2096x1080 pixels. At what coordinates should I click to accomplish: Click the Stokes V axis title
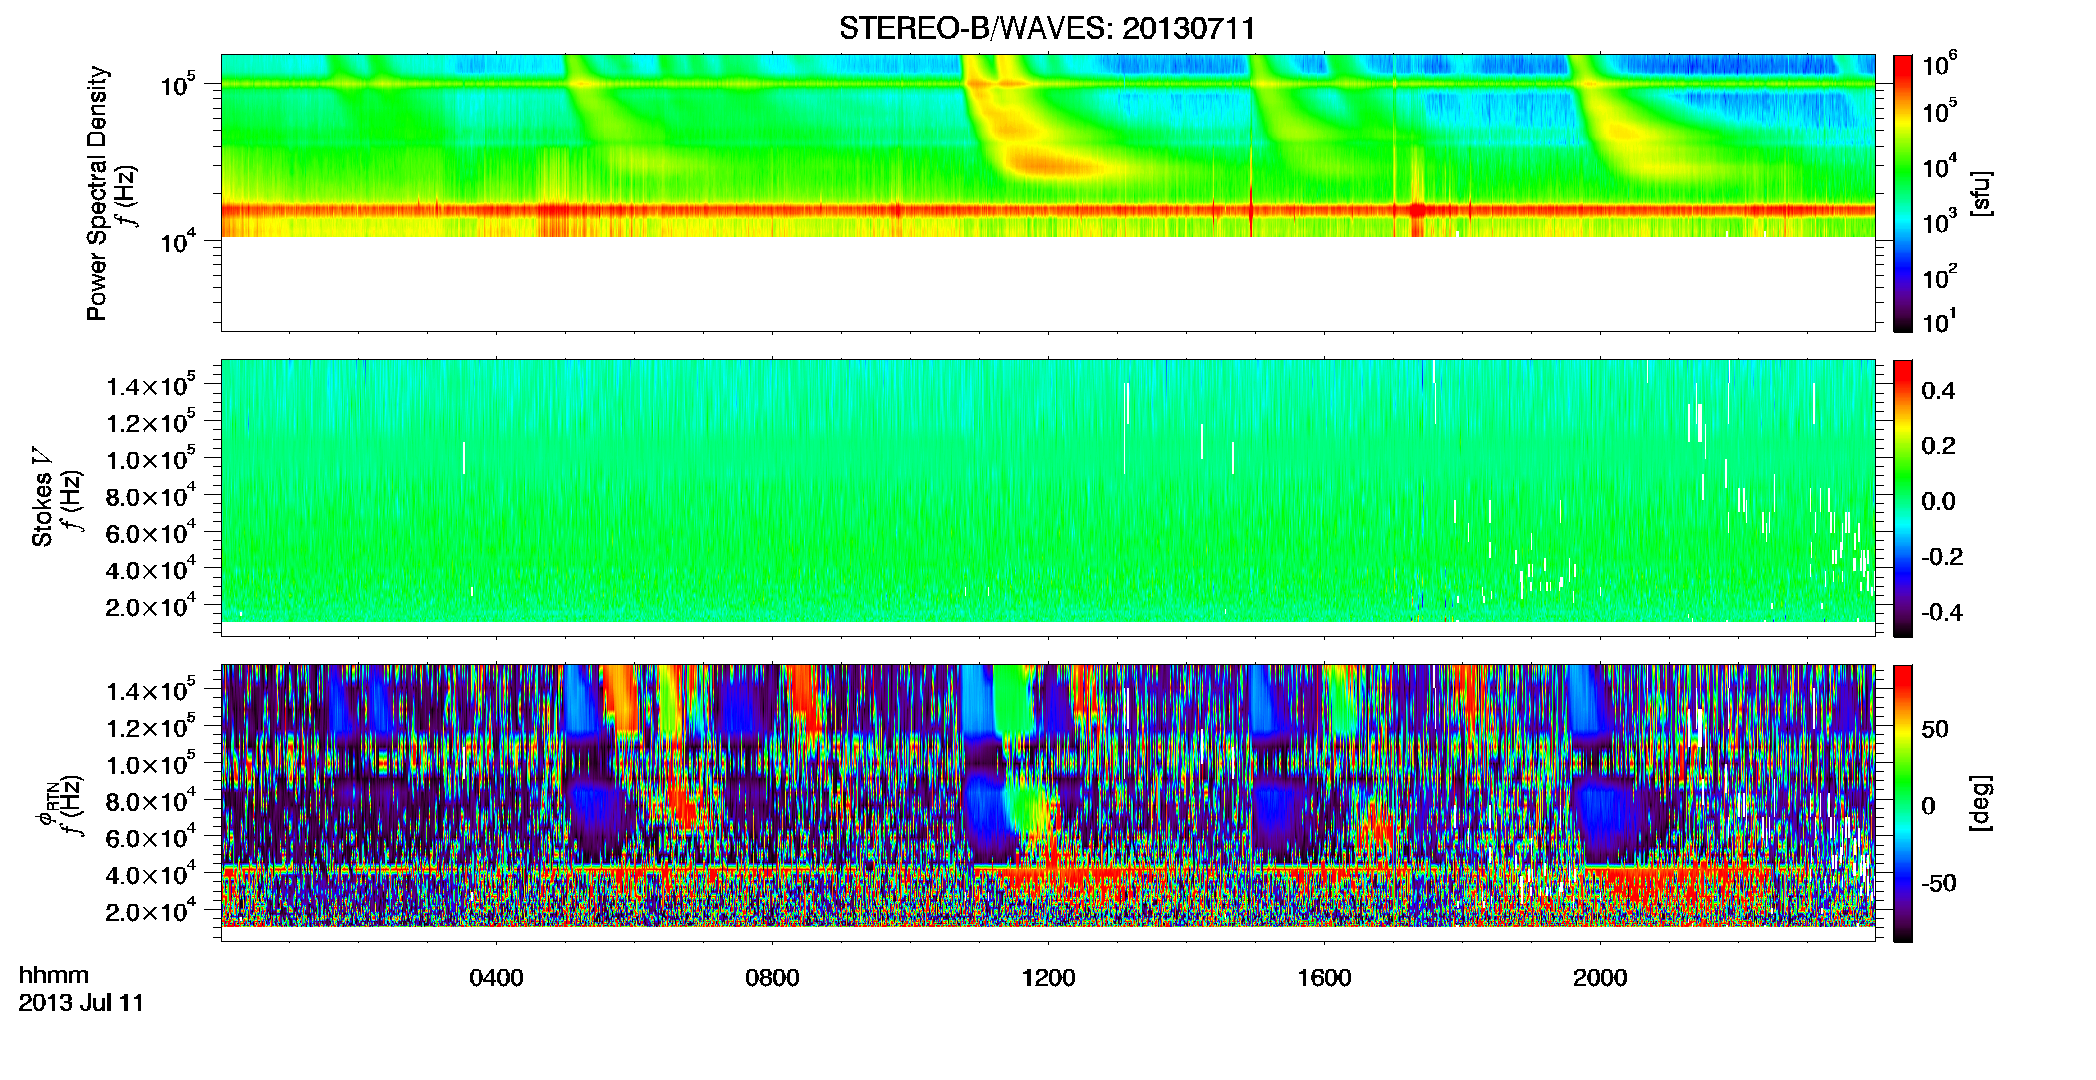click(43, 510)
